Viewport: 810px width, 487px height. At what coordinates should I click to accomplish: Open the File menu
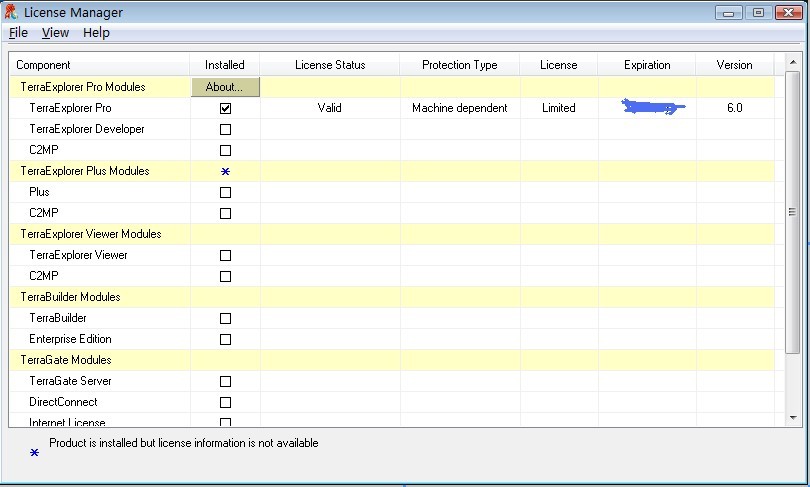18,33
